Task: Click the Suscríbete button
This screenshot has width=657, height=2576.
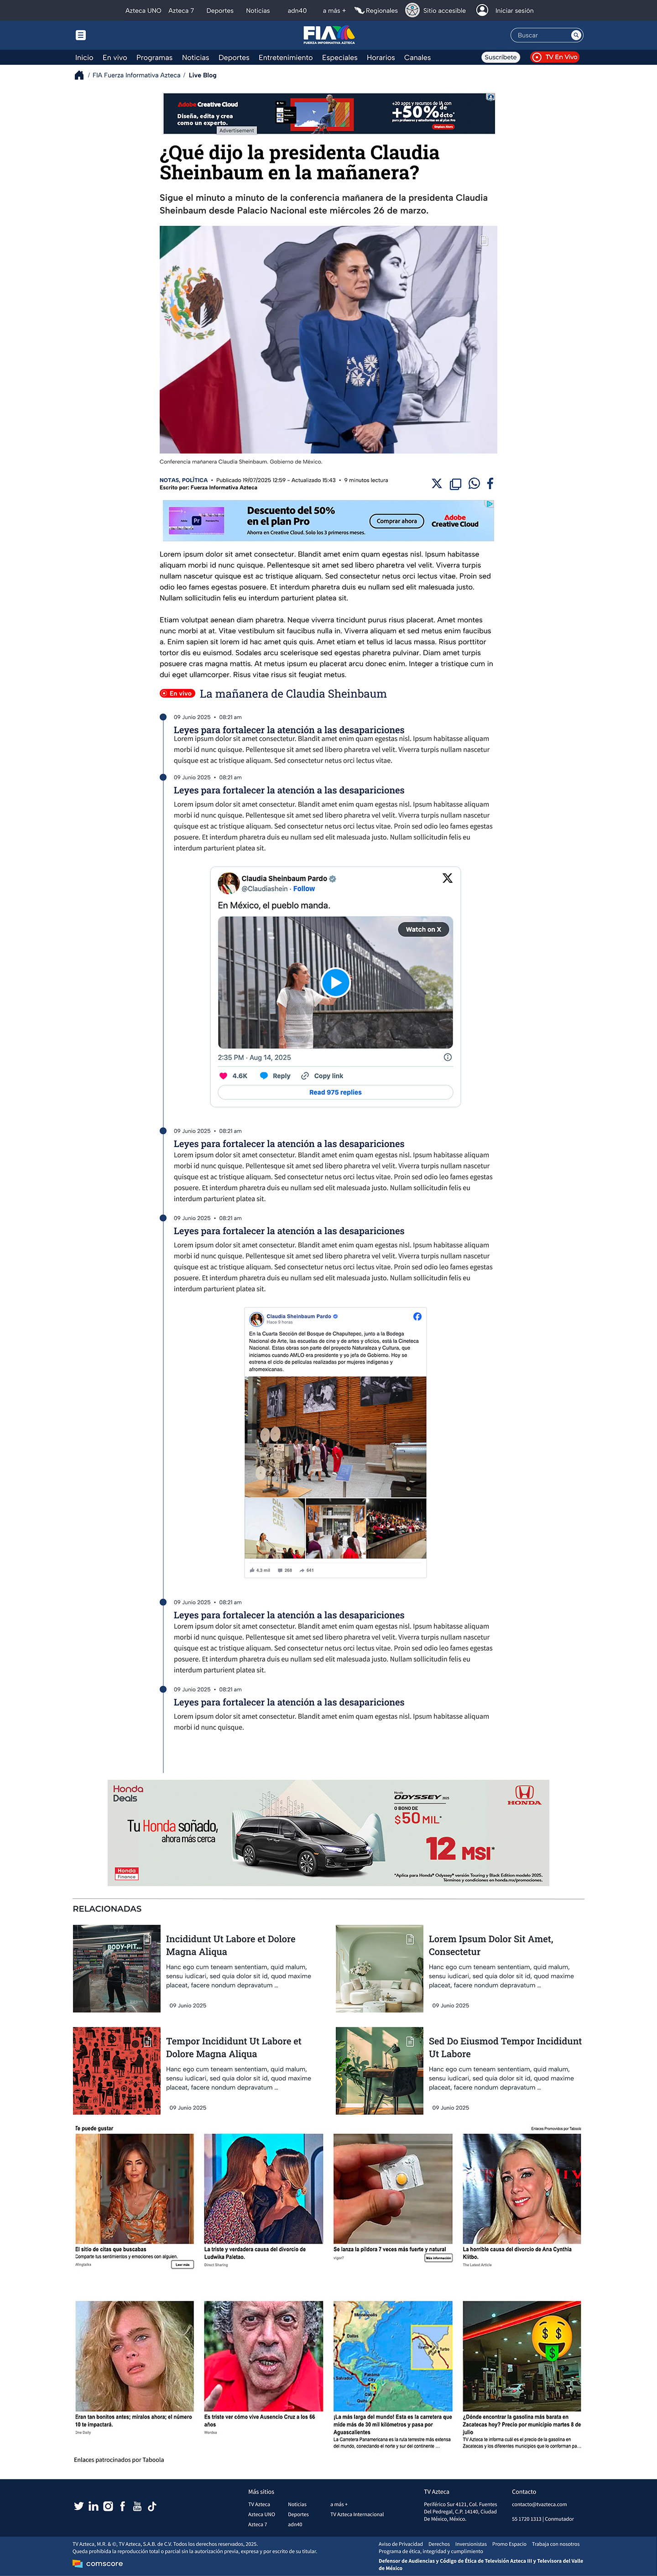Action: pyautogui.click(x=500, y=57)
